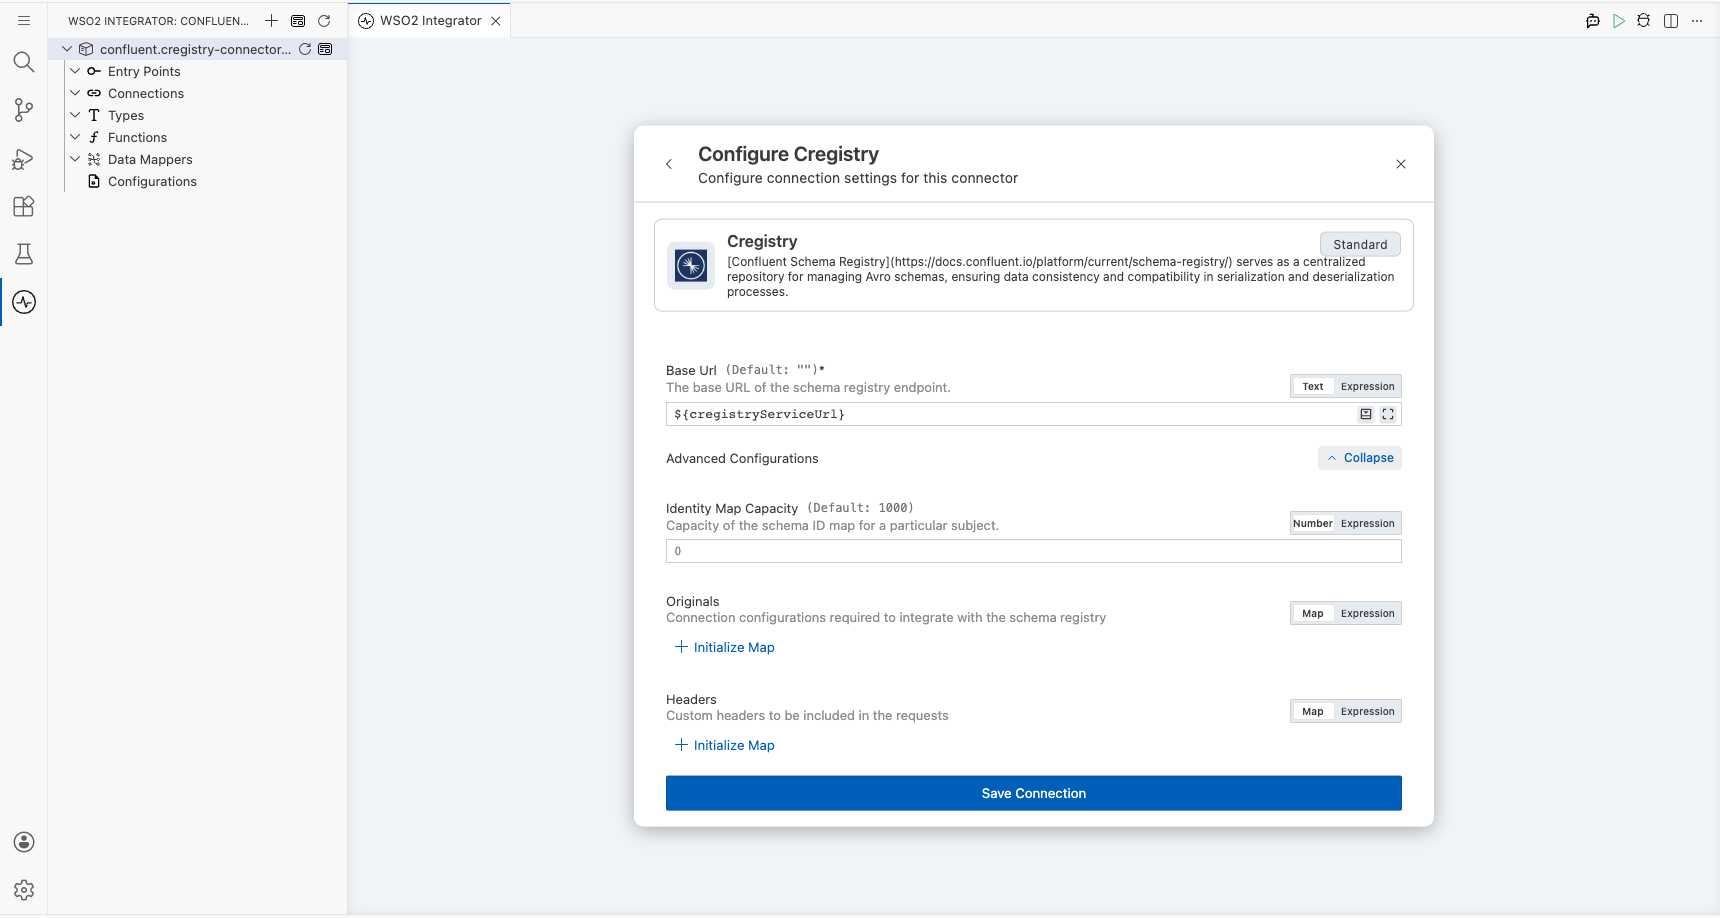Expand the Base Url editor fullscreen icon
The width and height of the screenshot is (1720, 918).
(x=1388, y=414)
